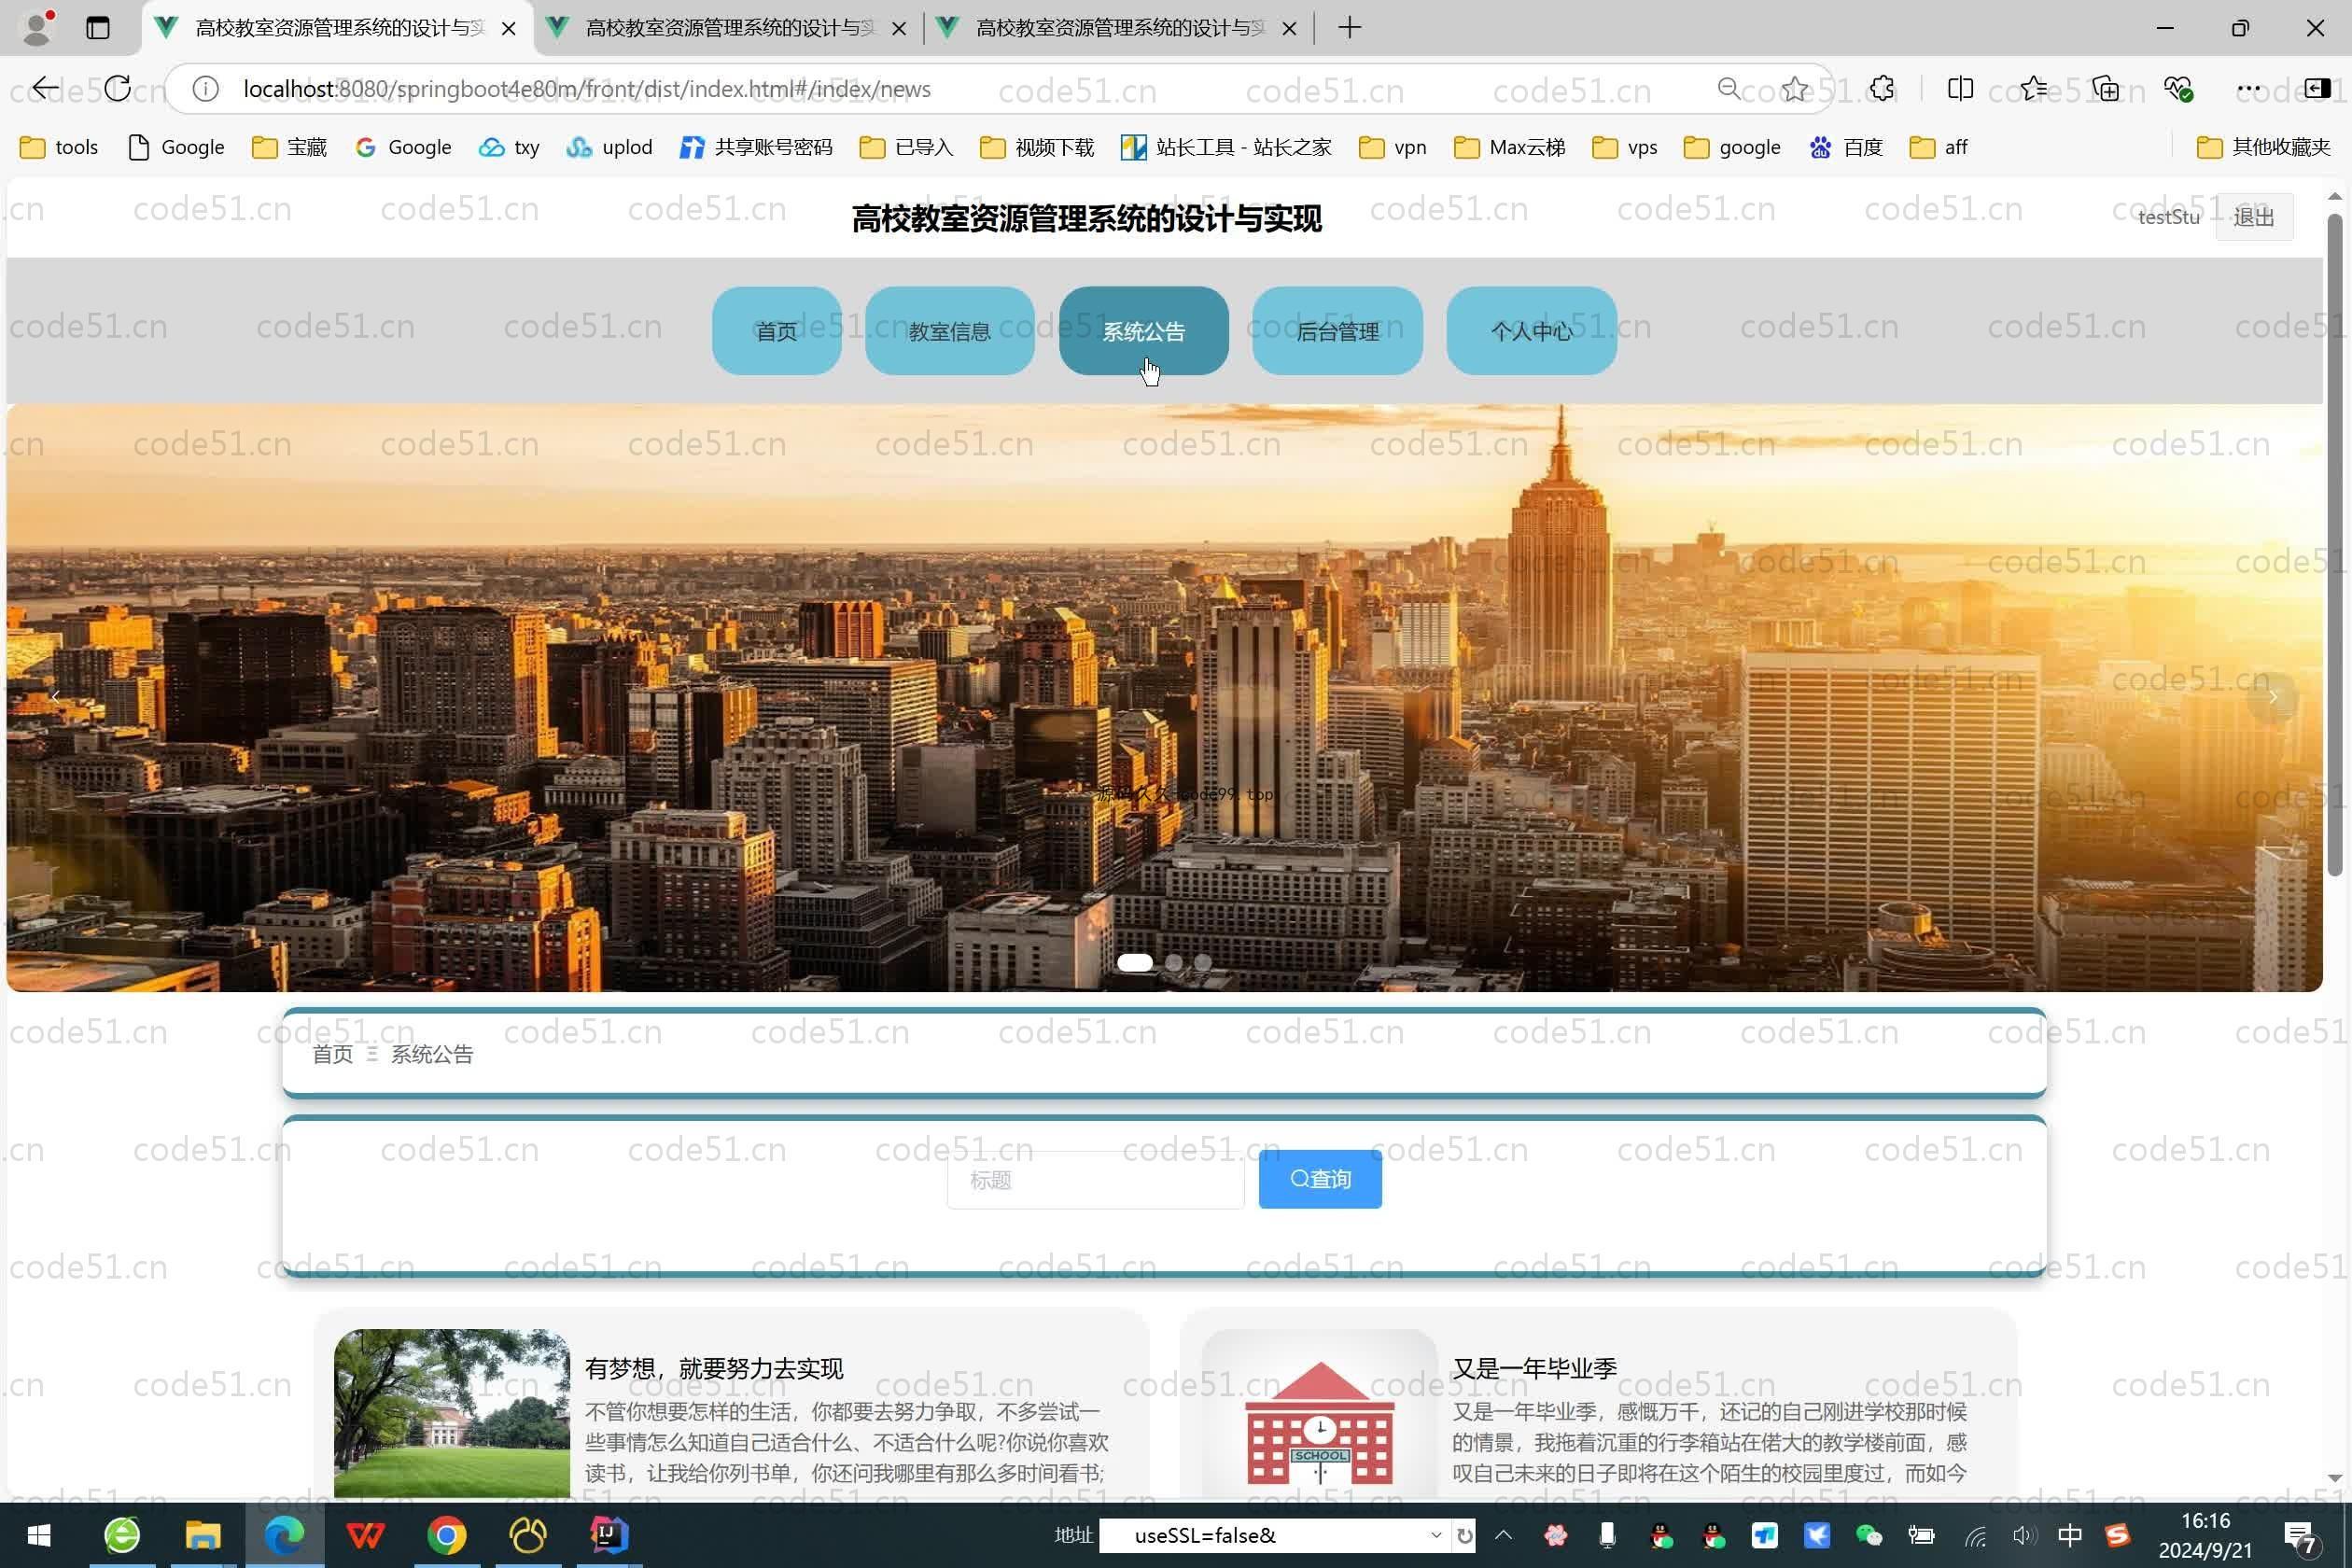Viewport: 2352px width, 1568px height.
Task: Open the browser profile avatar
Action: 37,28
